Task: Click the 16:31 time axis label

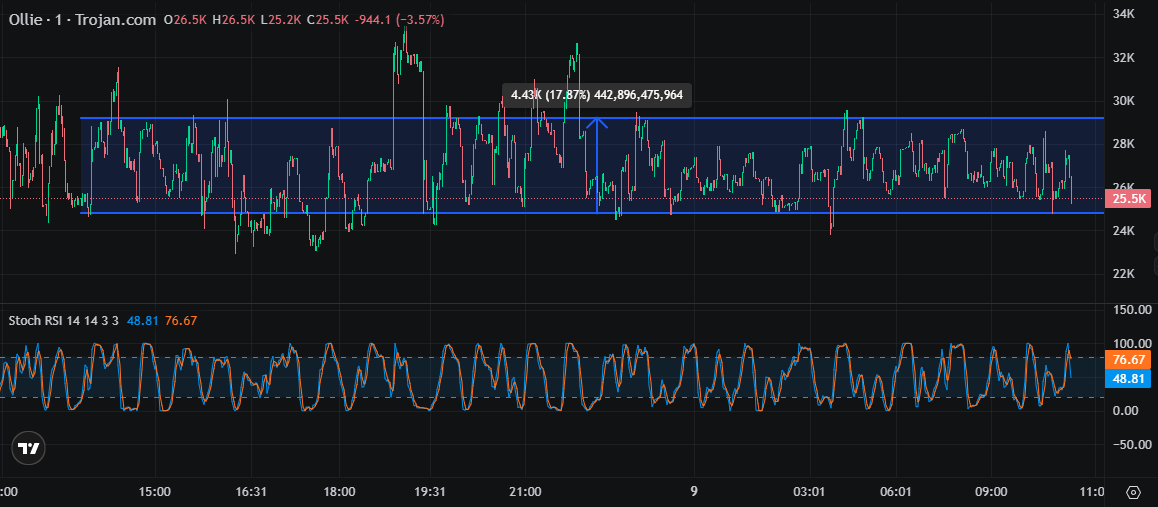Action: pyautogui.click(x=250, y=492)
